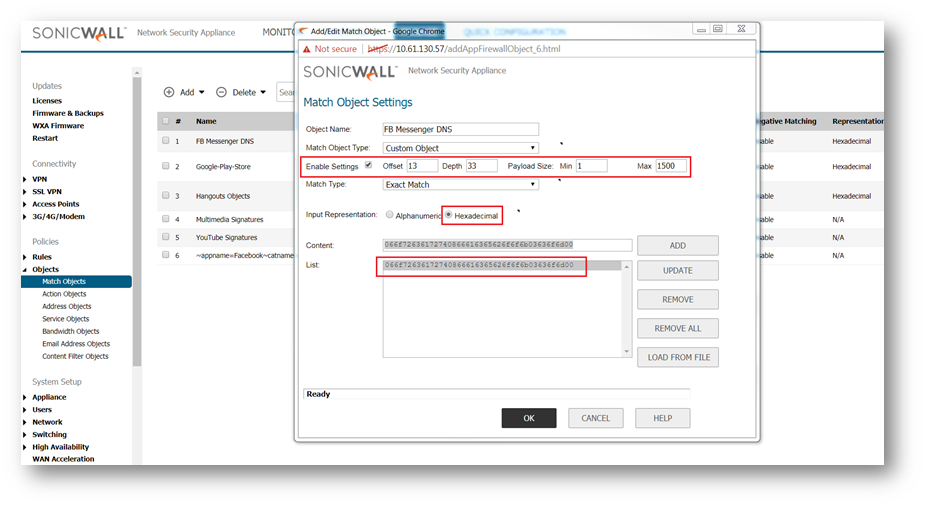Click the Depth input field
Screen dimensions: 926x507
[x=482, y=166]
